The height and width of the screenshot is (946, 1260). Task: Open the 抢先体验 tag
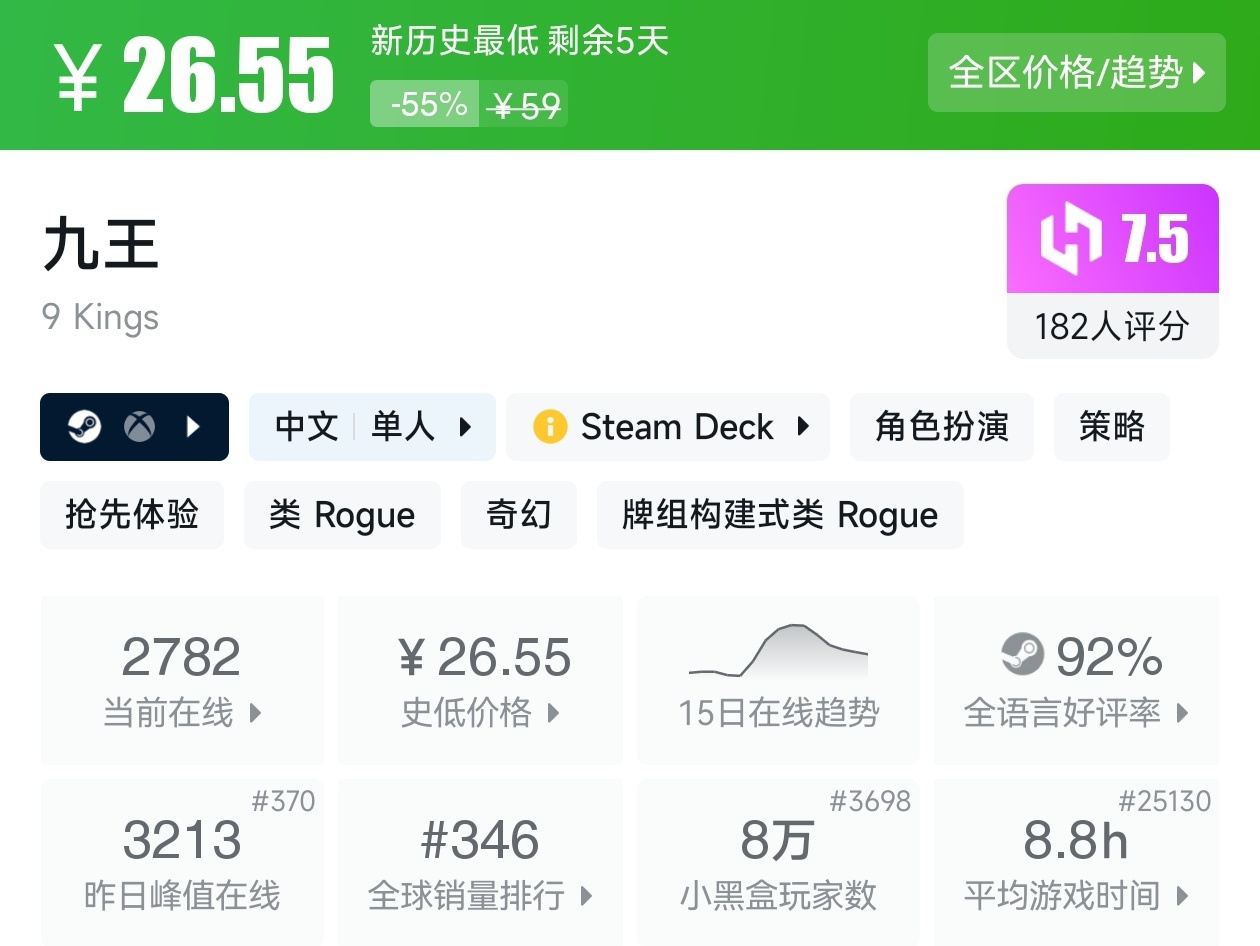(x=132, y=515)
